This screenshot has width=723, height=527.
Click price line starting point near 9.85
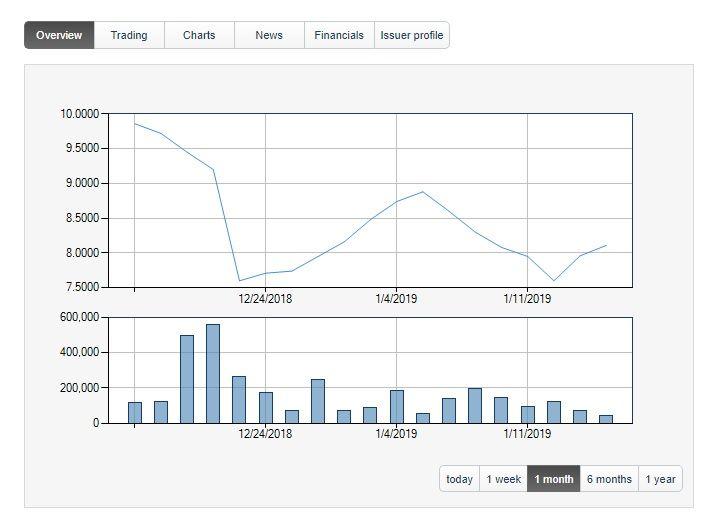click(135, 124)
